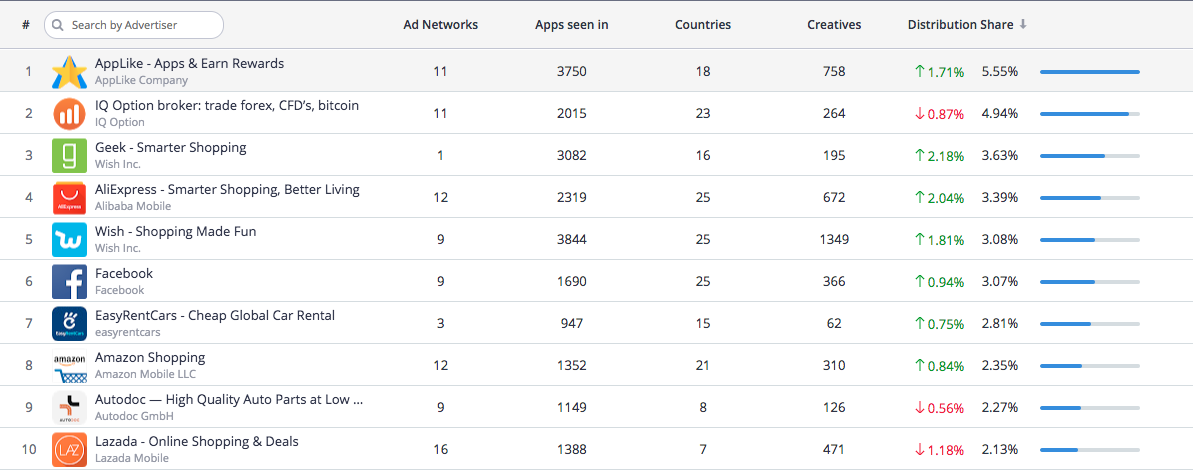Viewport: 1193px width, 472px height.
Task: Open AliExpress - Smarter Shopping, Better Living
Action: pos(227,190)
